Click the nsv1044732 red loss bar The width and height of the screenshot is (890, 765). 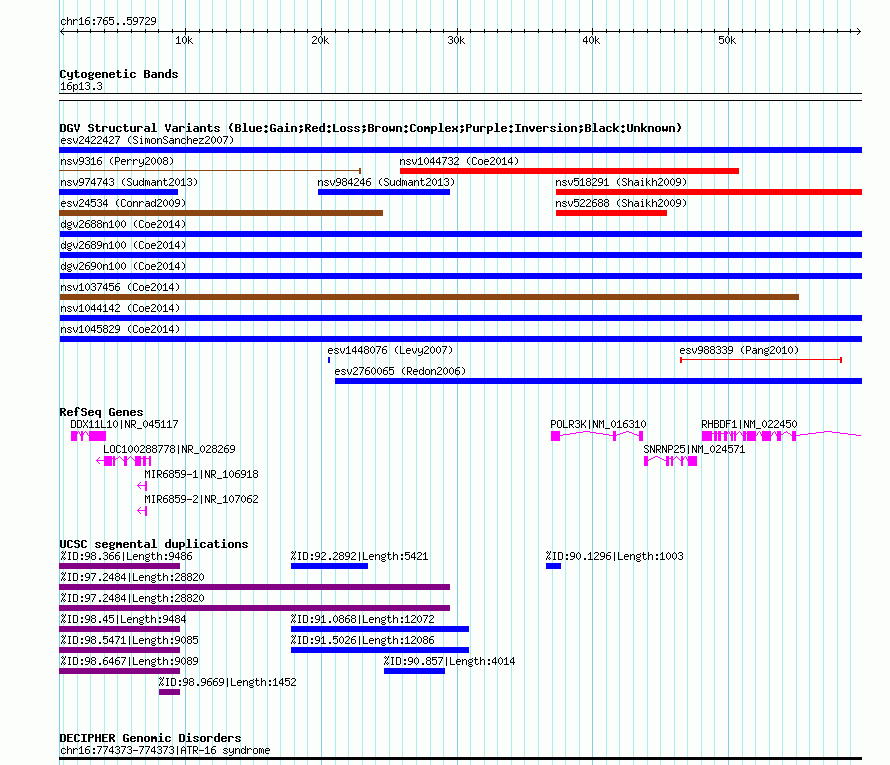[x=569, y=171]
